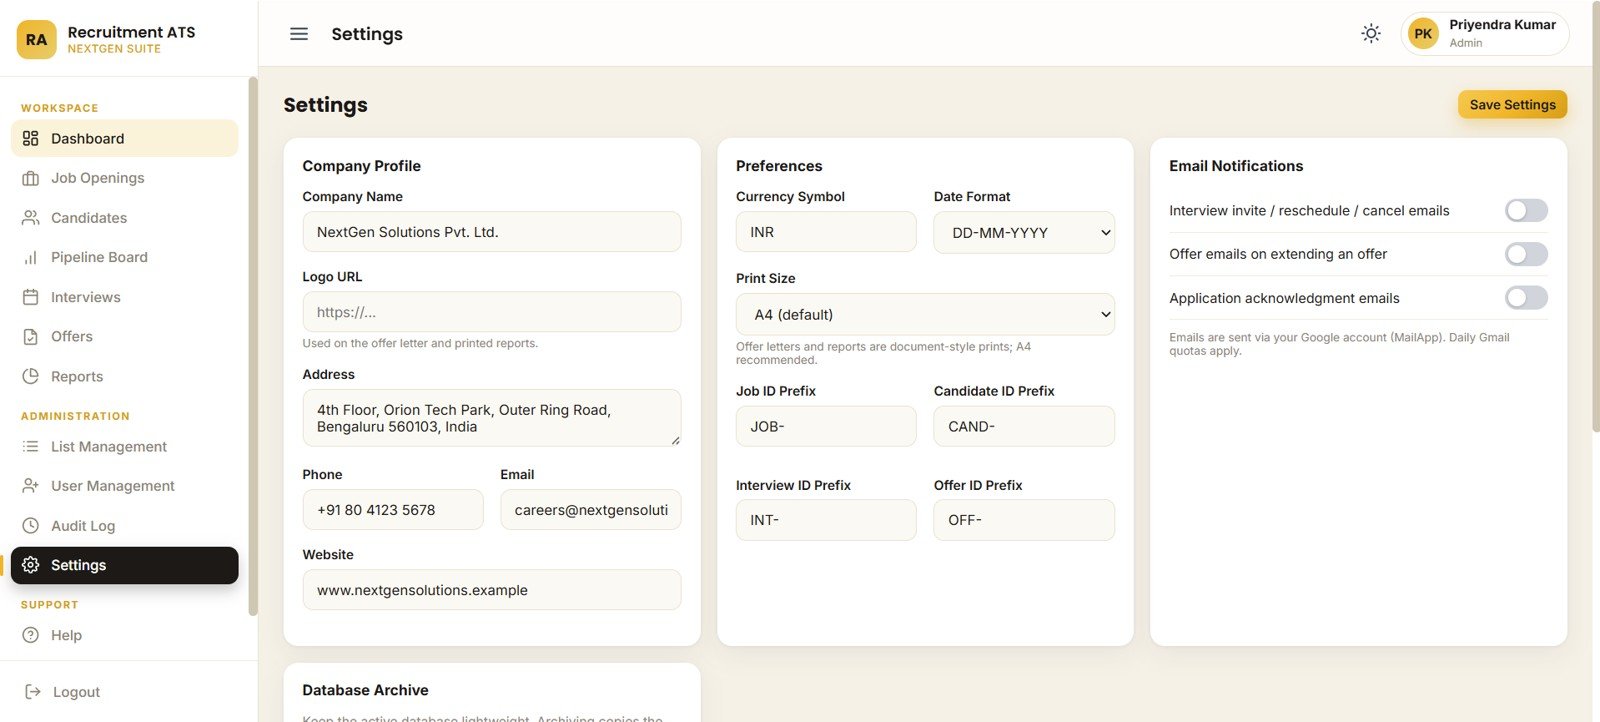Screen dimensions: 1600x722
Task: Click the RA app logo badge
Action: coord(37,39)
